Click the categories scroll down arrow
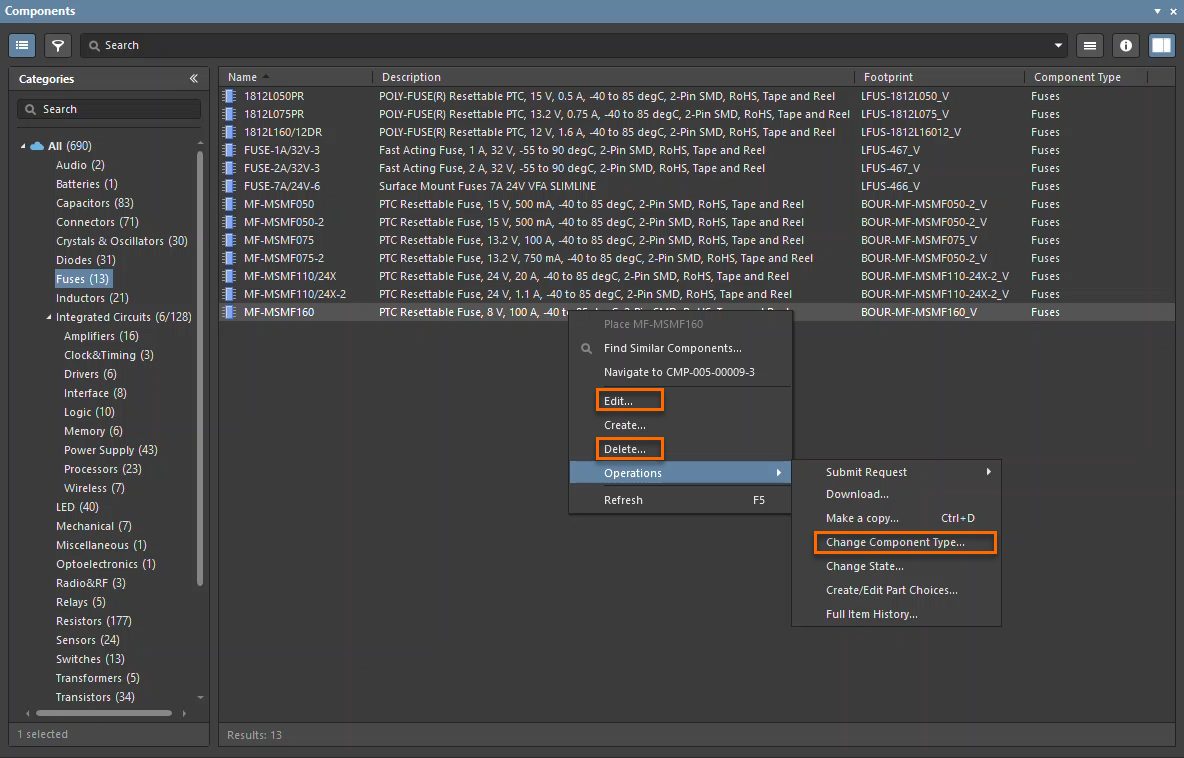Viewport: 1184px width, 758px height. 200,698
